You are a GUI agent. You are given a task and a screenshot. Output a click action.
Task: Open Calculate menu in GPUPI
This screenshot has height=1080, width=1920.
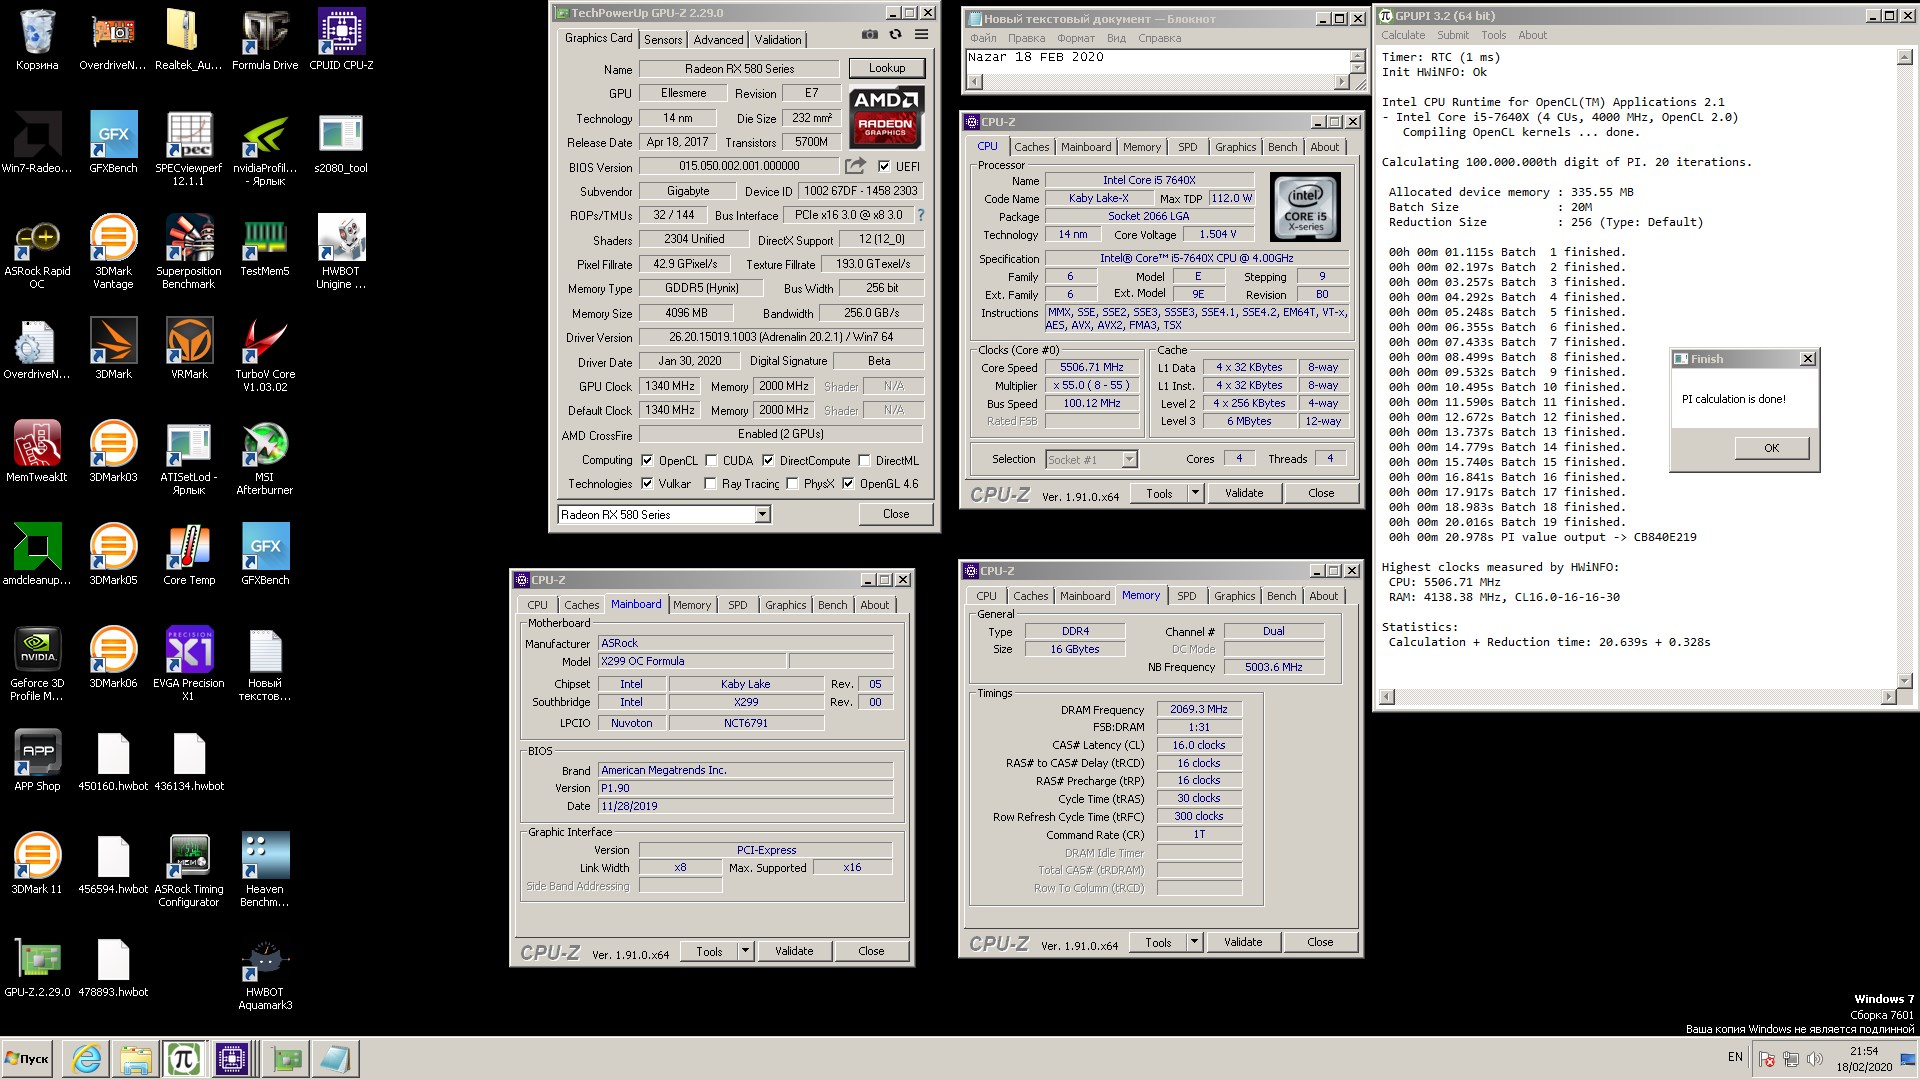1403,35
